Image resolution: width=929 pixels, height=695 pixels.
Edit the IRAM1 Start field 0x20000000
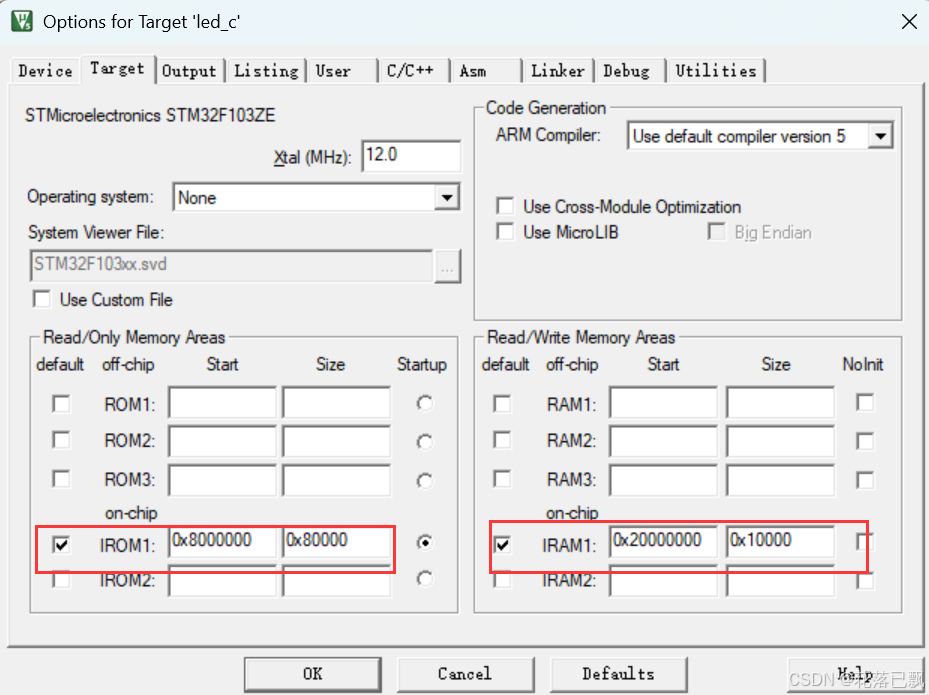coord(664,542)
